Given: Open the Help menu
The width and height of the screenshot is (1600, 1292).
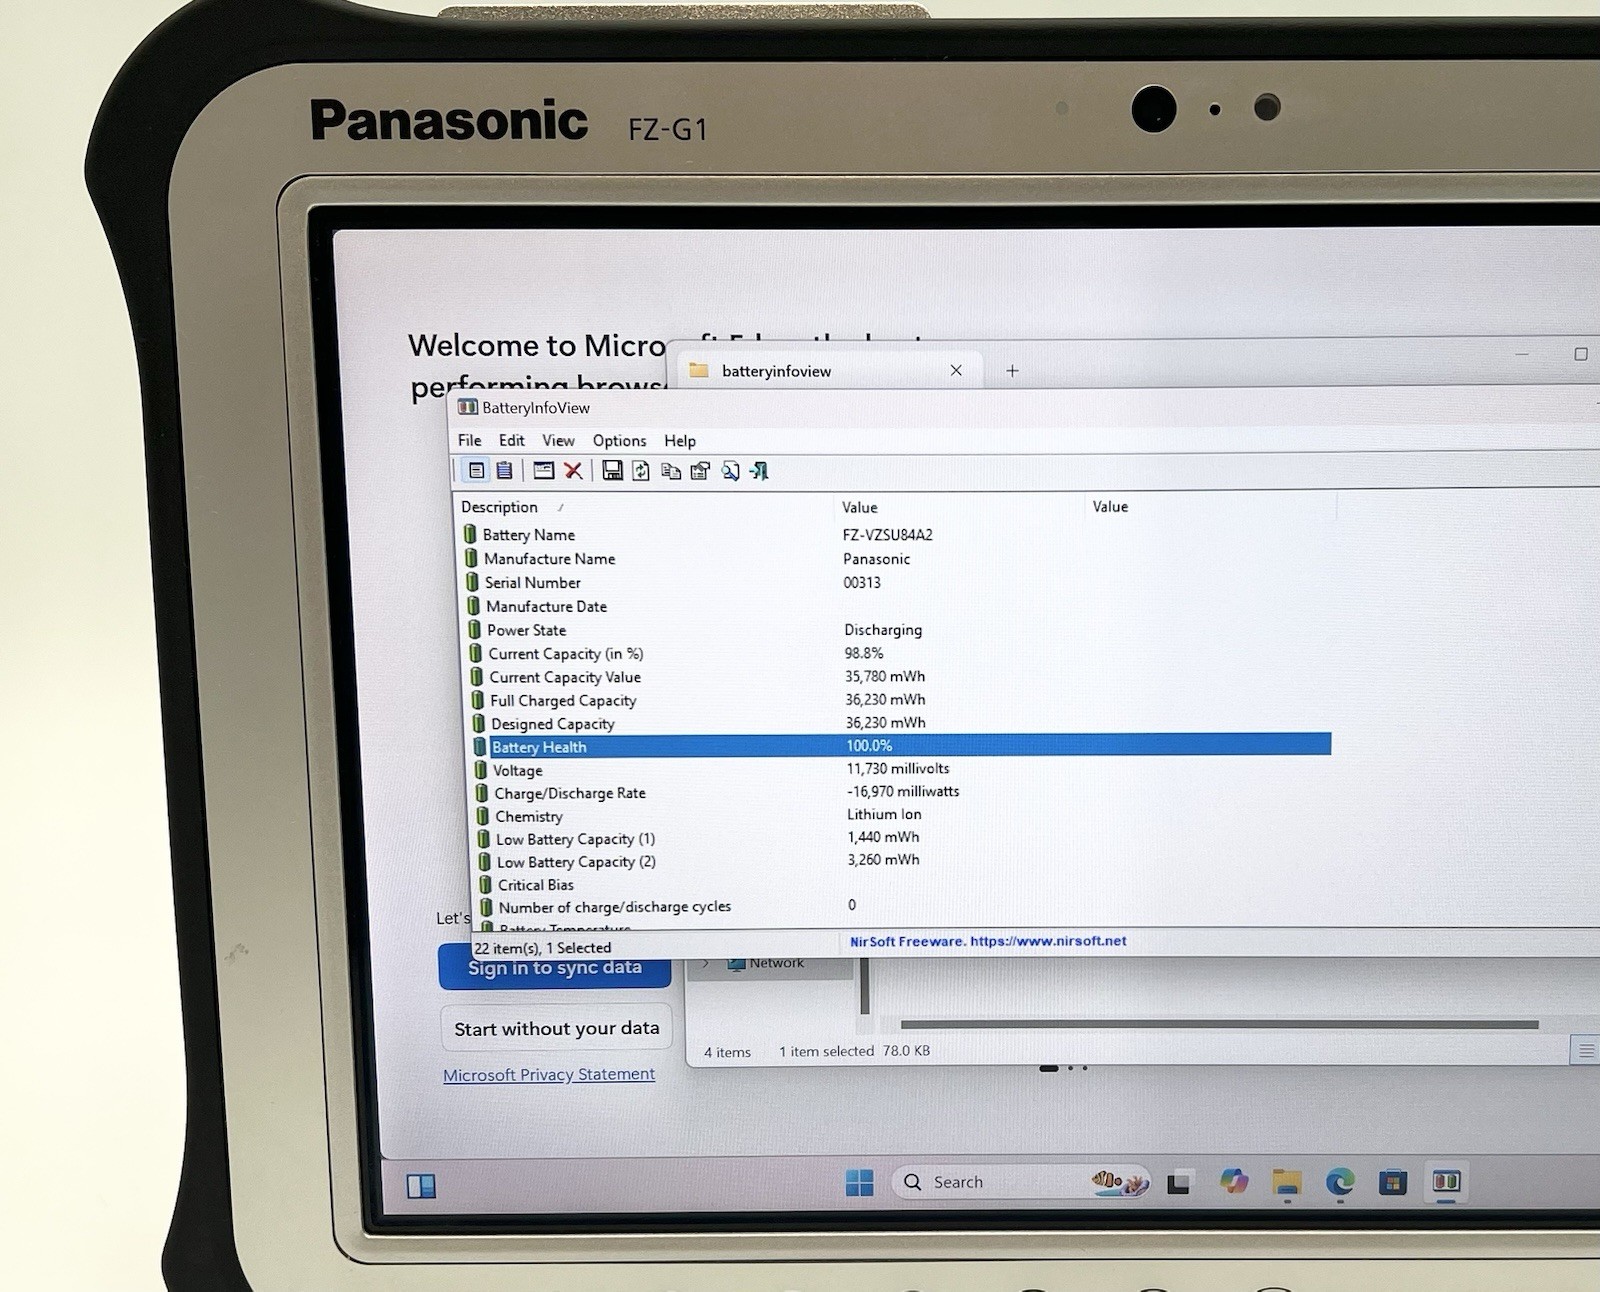Looking at the screenshot, I should coord(680,440).
